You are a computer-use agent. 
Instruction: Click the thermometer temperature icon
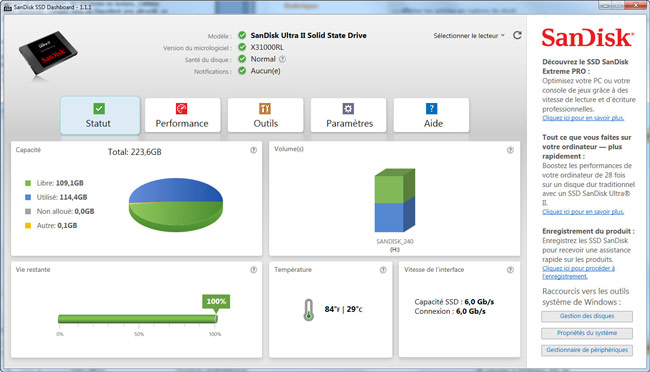308,310
